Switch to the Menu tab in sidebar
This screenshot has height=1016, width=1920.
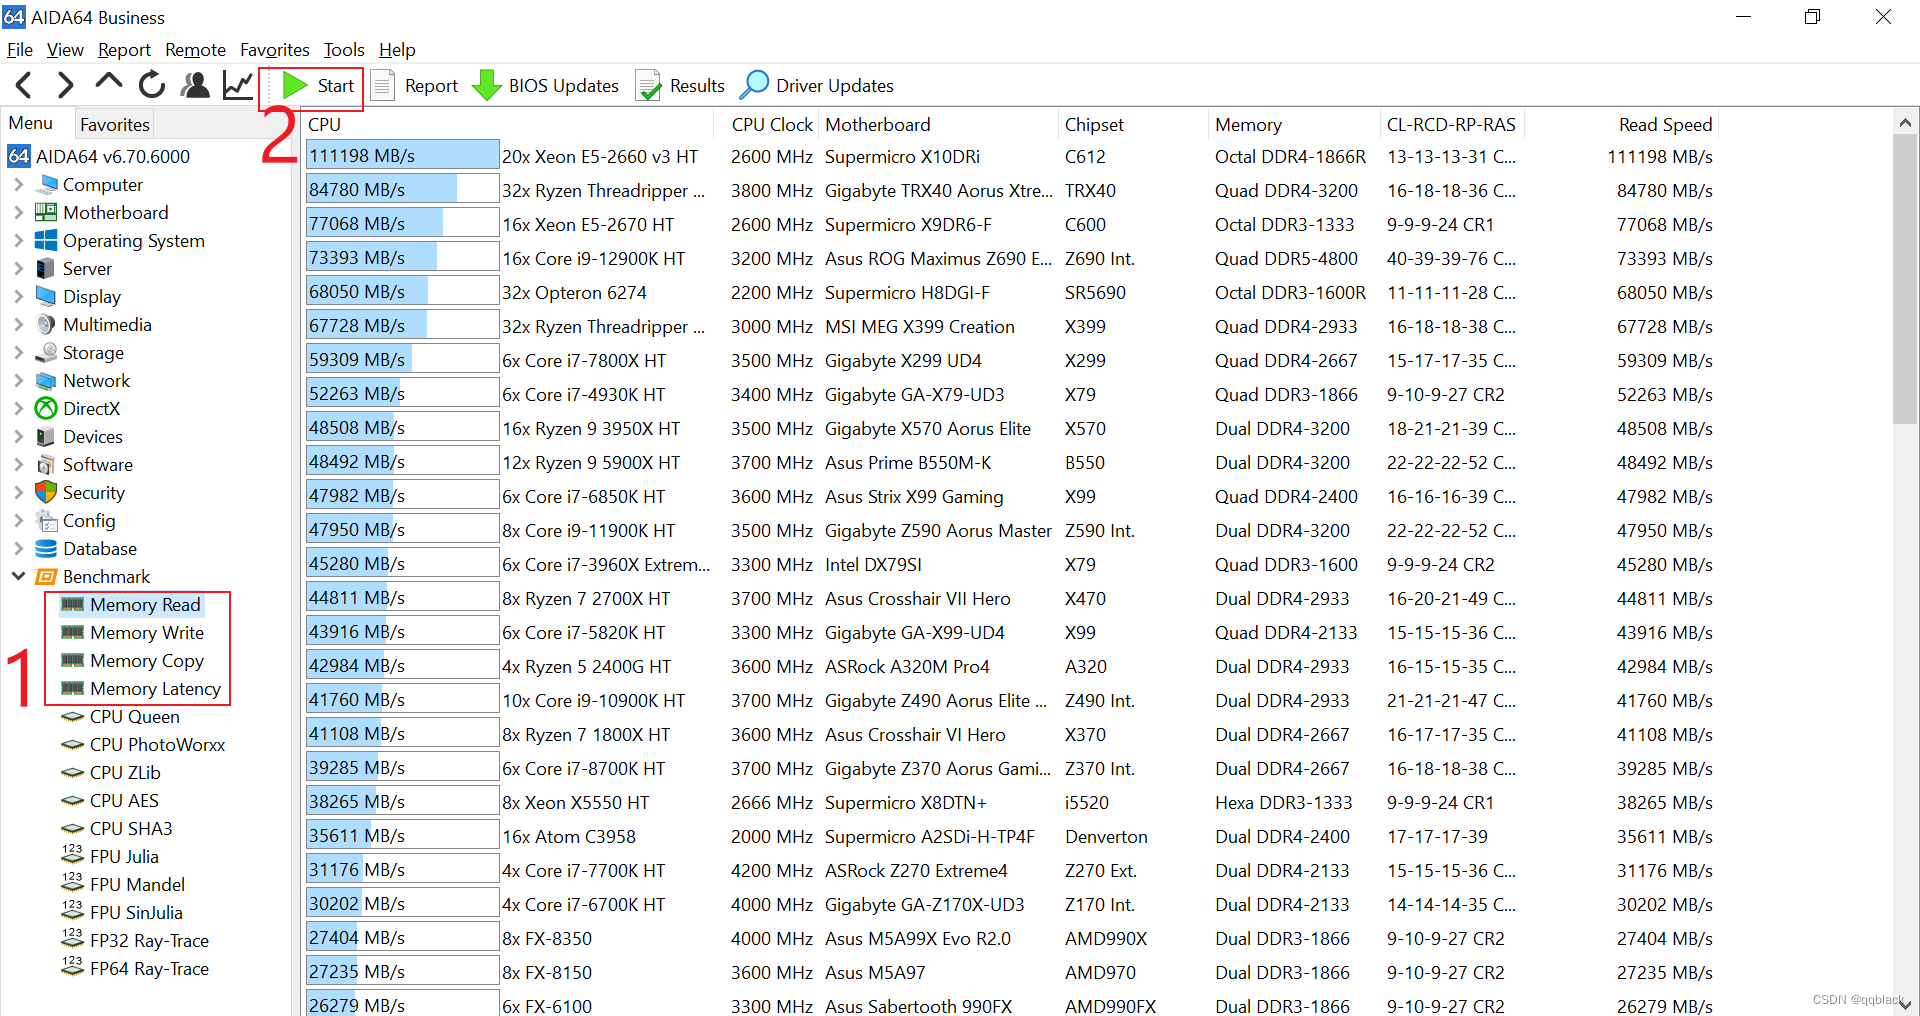tap(31, 123)
